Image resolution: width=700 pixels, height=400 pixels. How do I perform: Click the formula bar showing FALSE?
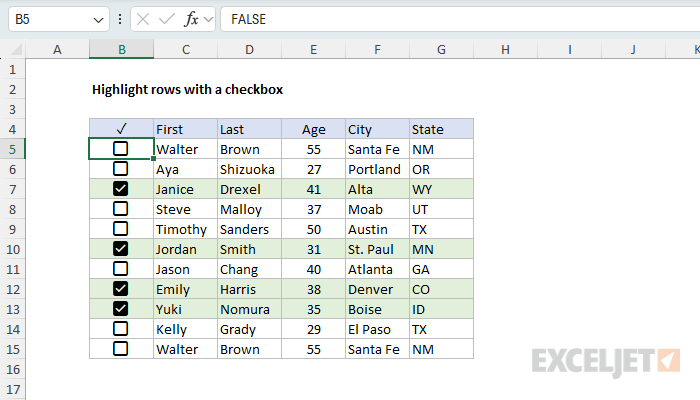pos(460,19)
